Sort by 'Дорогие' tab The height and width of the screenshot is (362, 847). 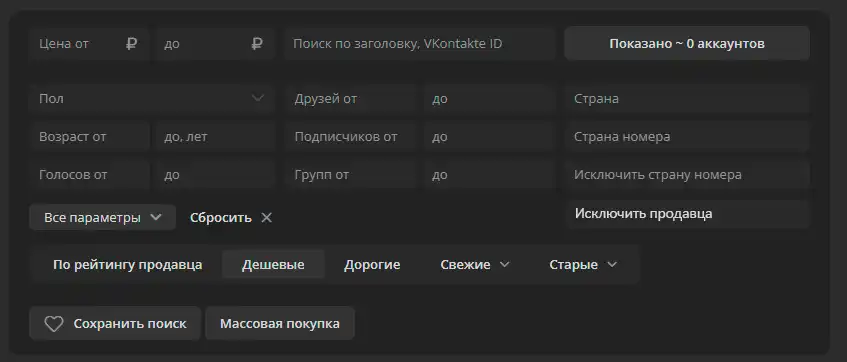372,265
